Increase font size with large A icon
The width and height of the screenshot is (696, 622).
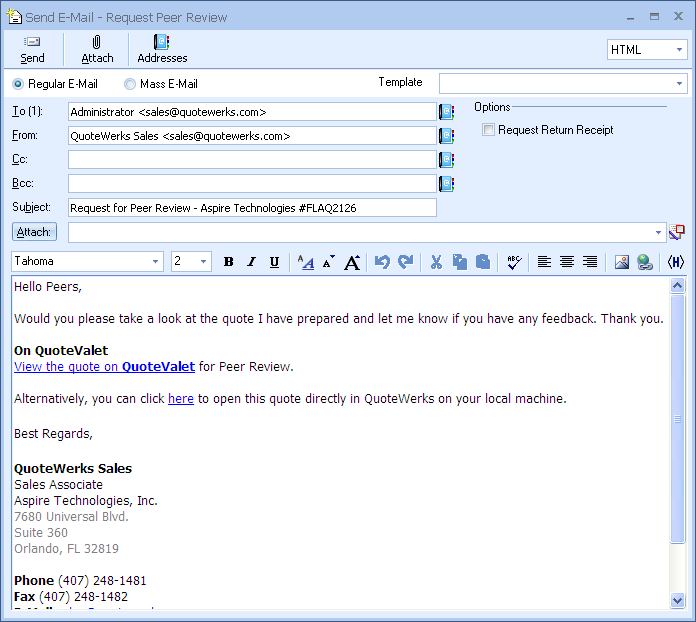pyautogui.click(x=352, y=262)
